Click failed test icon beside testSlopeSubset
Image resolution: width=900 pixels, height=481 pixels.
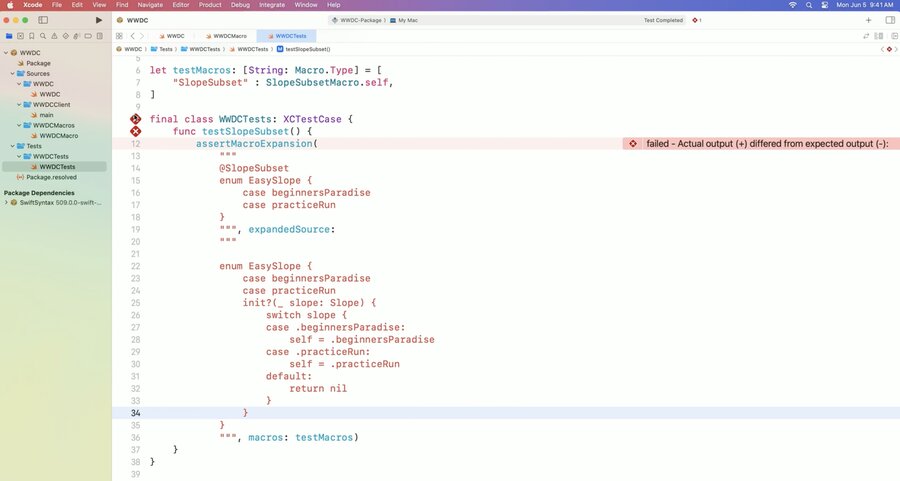point(135,131)
